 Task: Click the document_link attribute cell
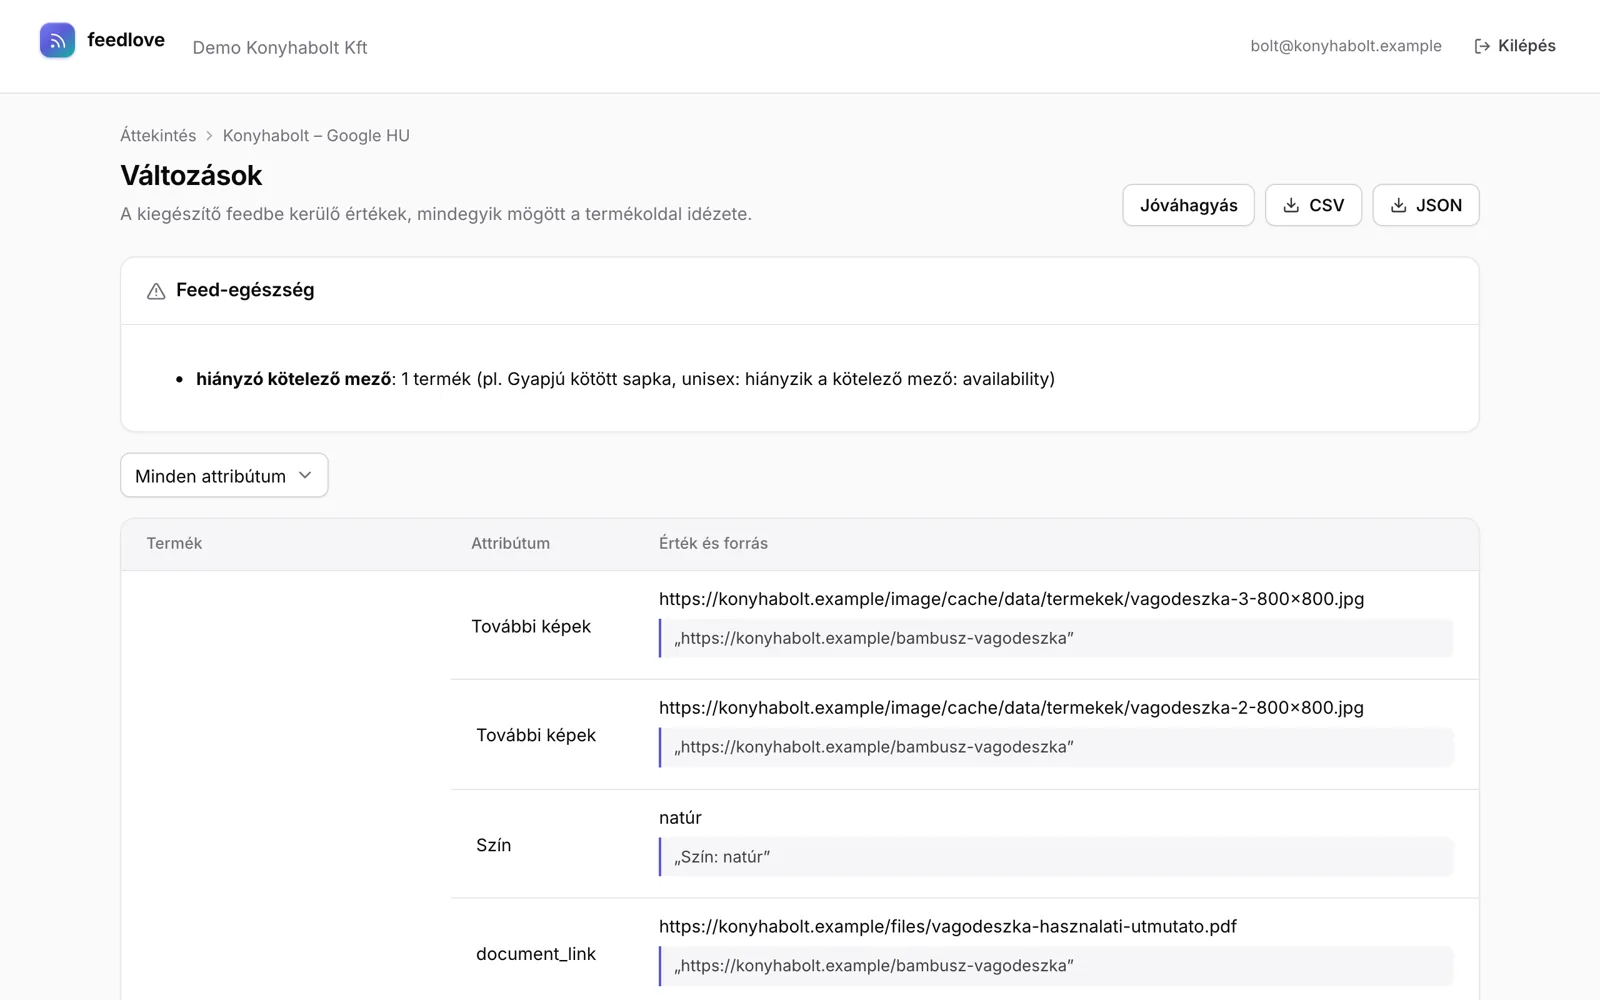point(536,955)
